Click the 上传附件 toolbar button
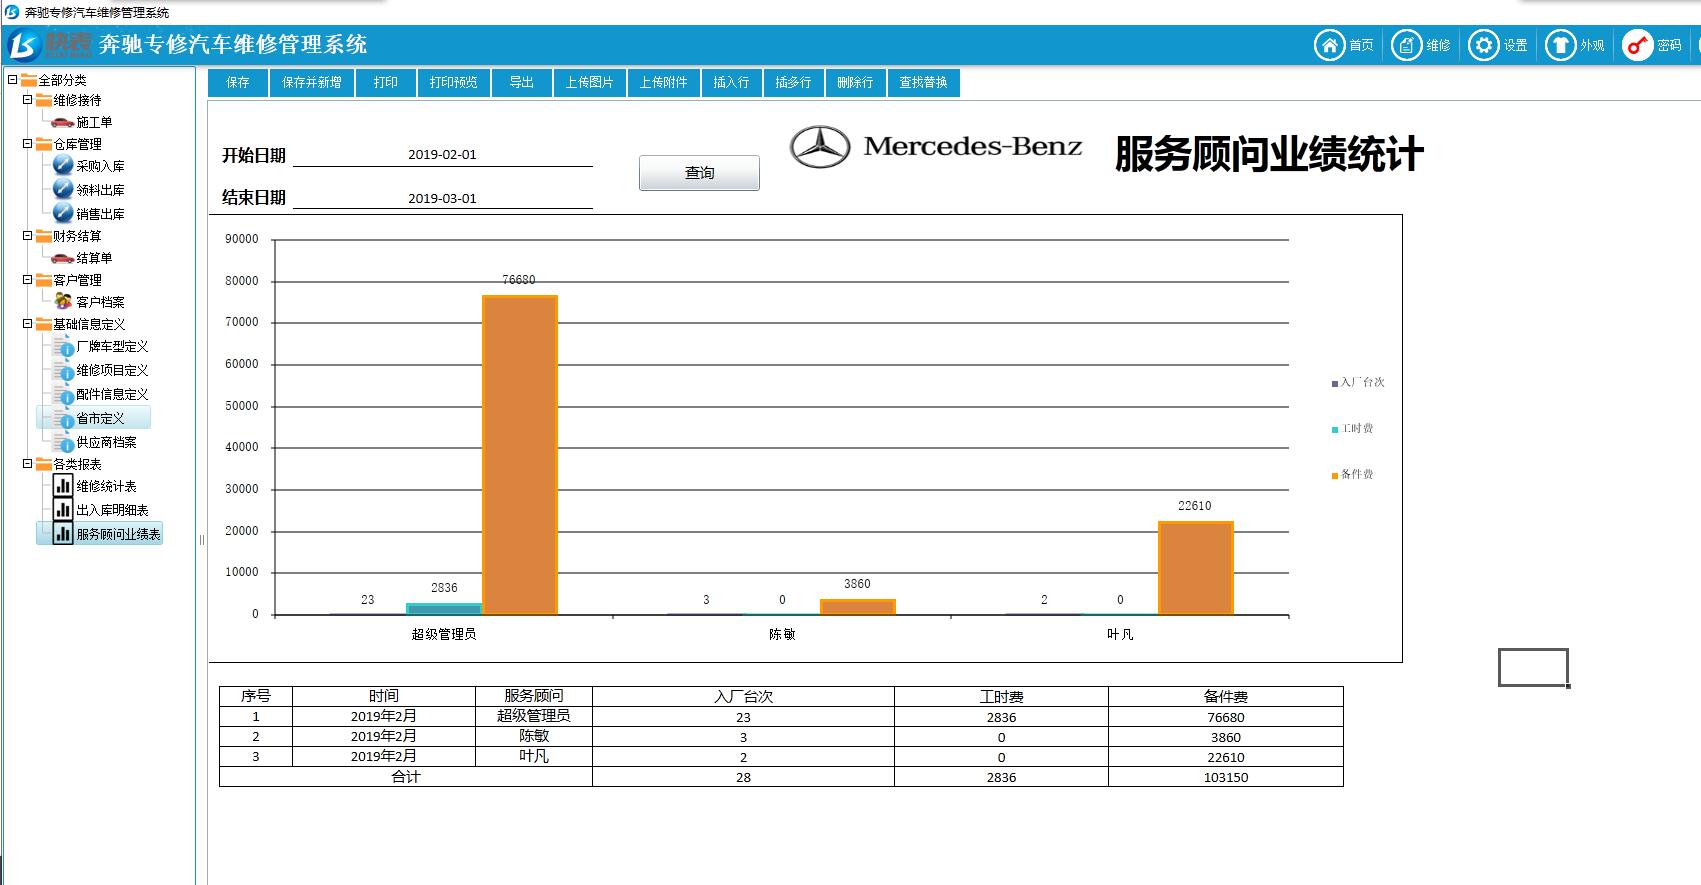 [664, 83]
